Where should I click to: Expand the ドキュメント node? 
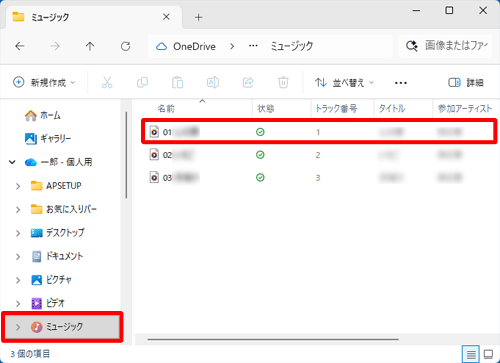18,256
